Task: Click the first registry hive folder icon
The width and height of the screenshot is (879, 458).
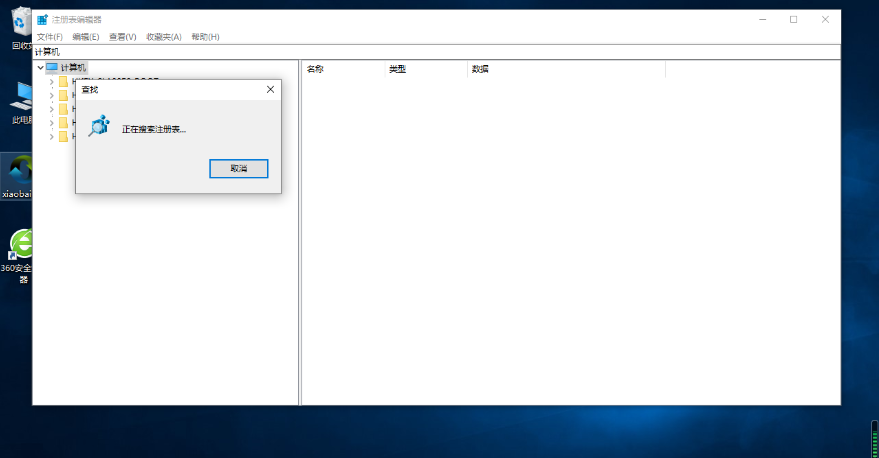Action: point(63,82)
